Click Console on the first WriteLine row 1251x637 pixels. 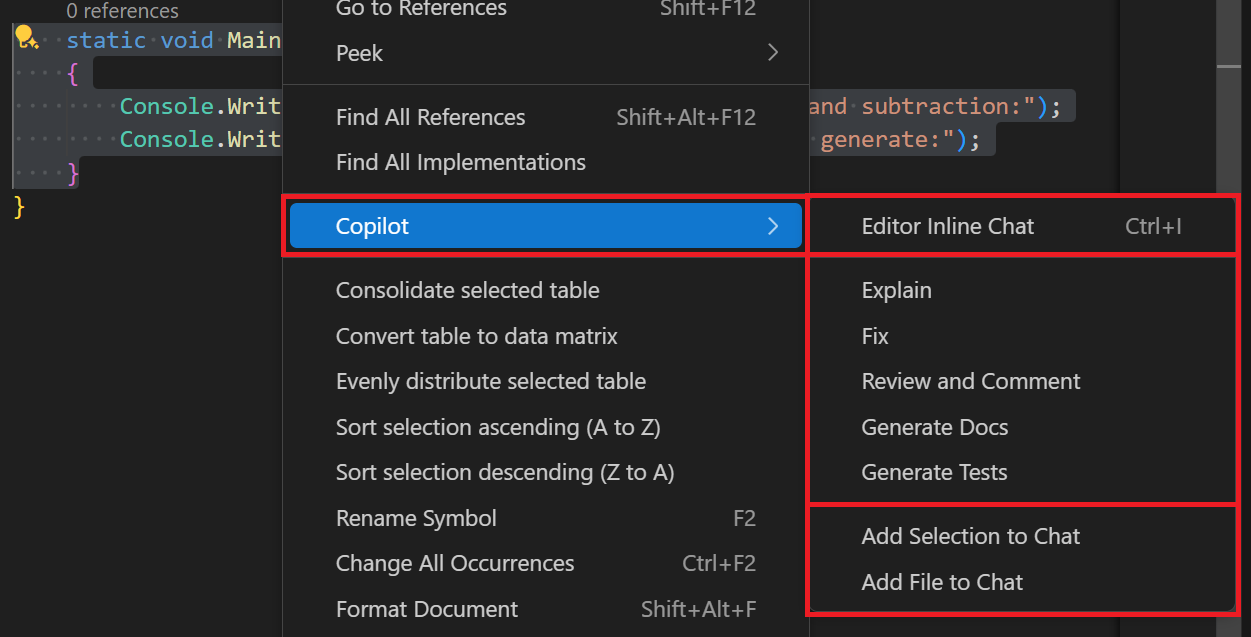167,106
